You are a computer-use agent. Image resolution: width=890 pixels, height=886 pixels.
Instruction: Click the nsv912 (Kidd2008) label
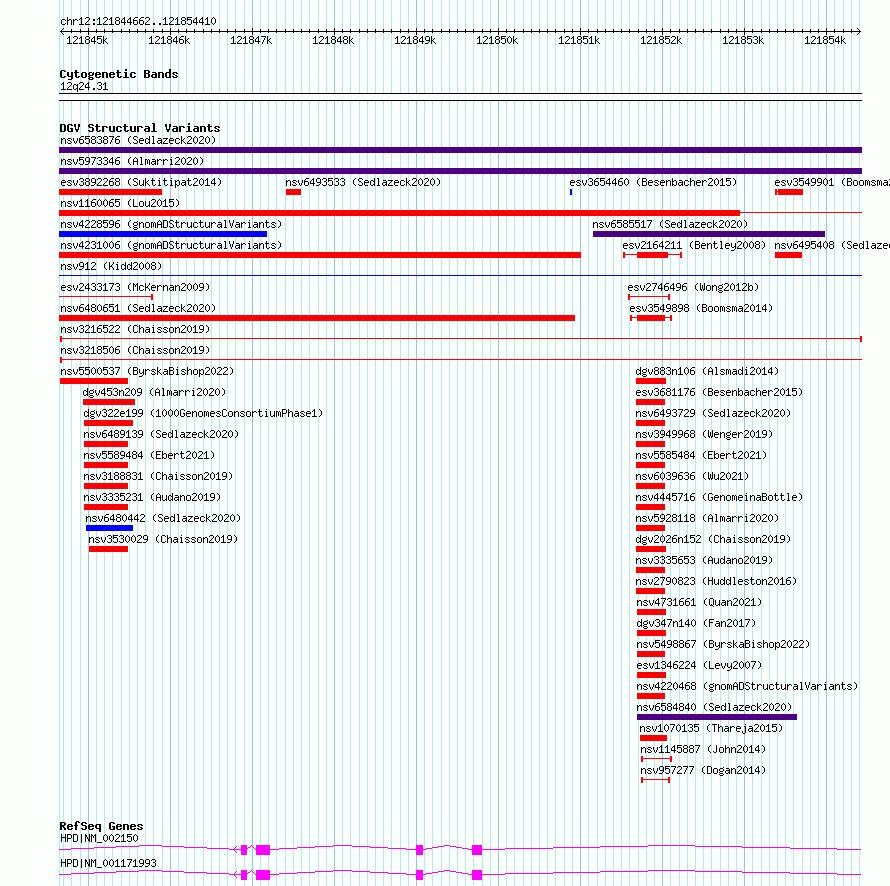coord(111,266)
